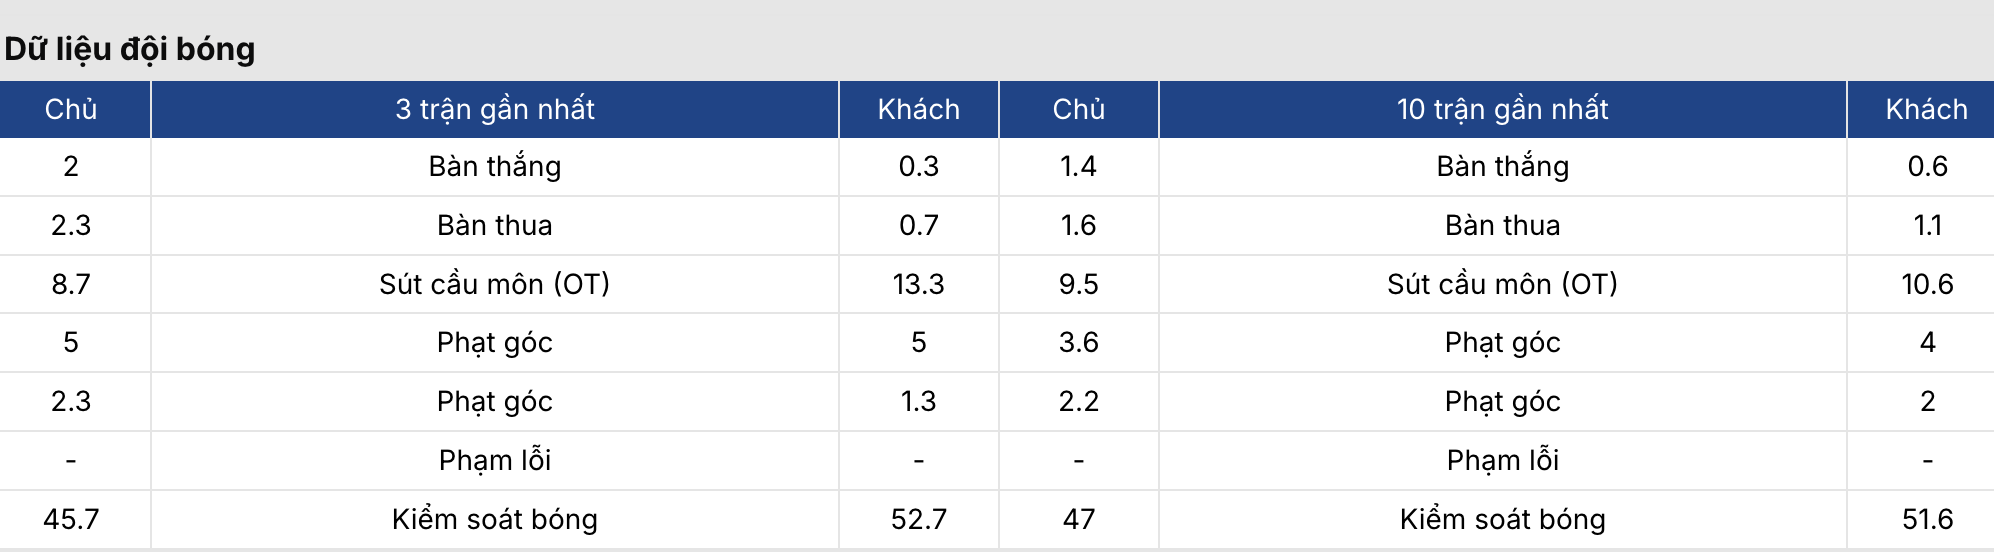The width and height of the screenshot is (1994, 552).
Task: Click the home possession value 45.7
Action: click(x=71, y=519)
